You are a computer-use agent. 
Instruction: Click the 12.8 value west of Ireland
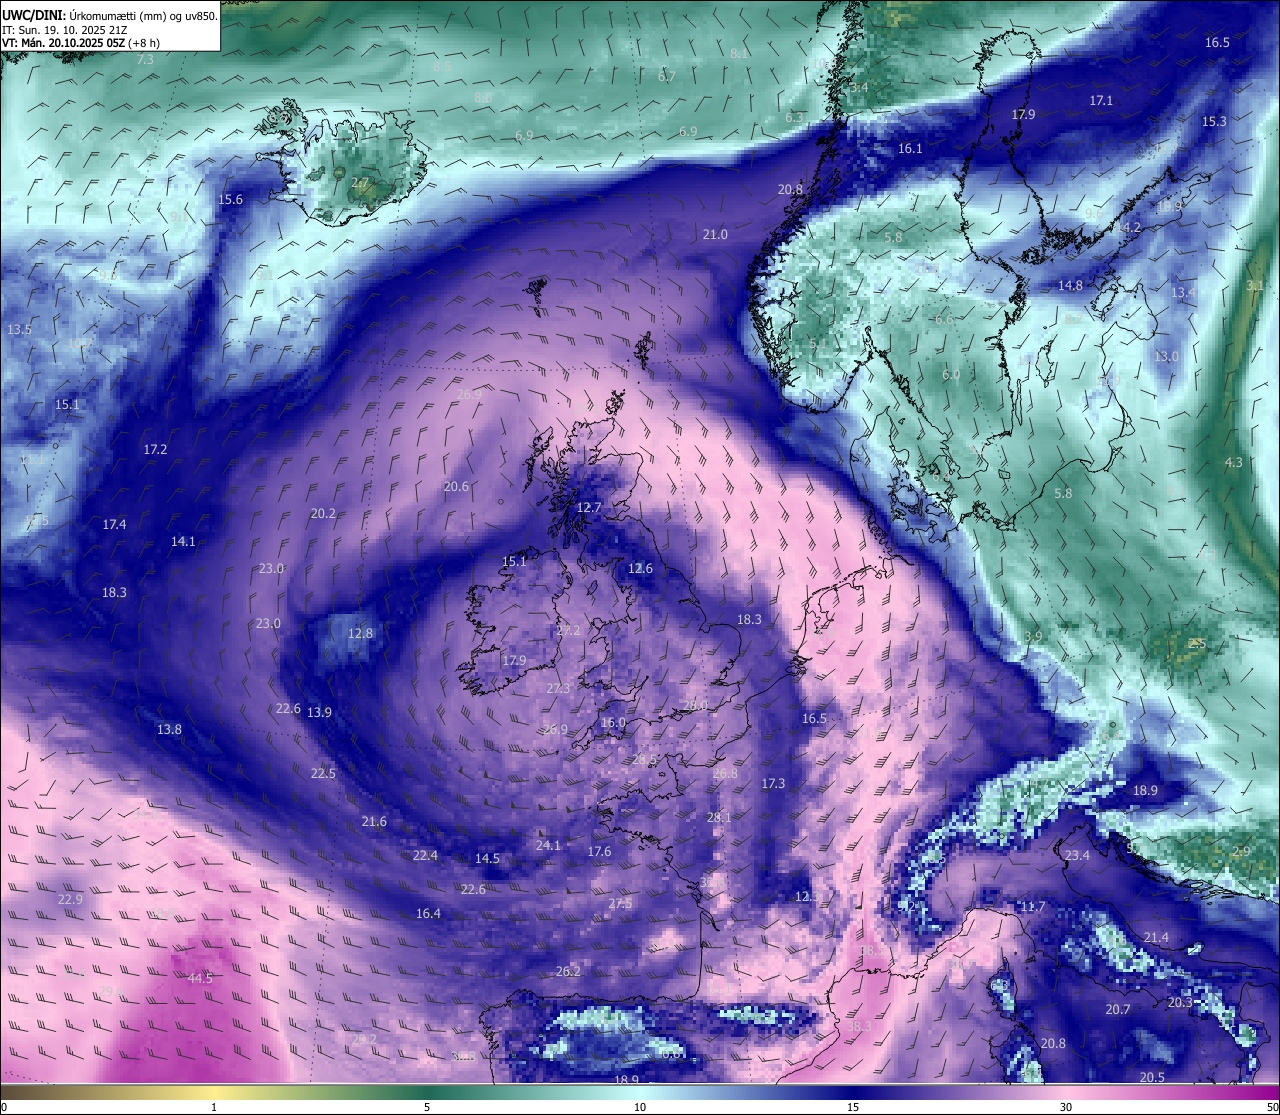click(x=360, y=633)
